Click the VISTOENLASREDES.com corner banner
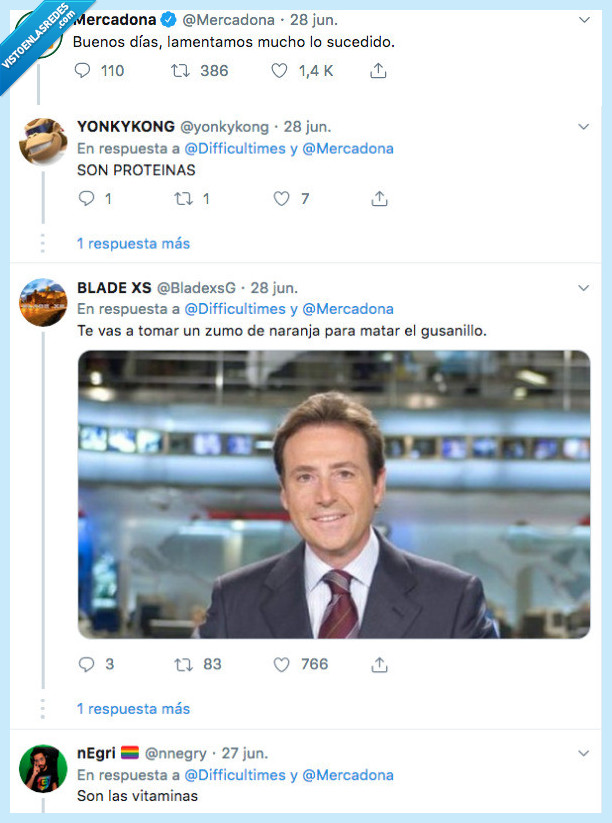612x823 pixels. pyautogui.click(x=36, y=36)
